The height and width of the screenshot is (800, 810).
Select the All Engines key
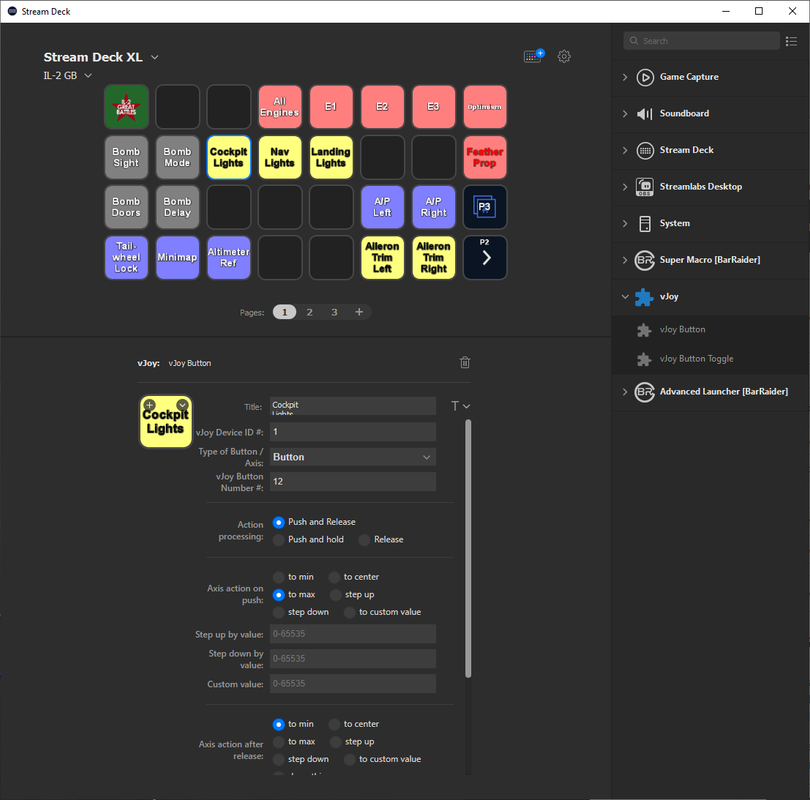(279, 107)
